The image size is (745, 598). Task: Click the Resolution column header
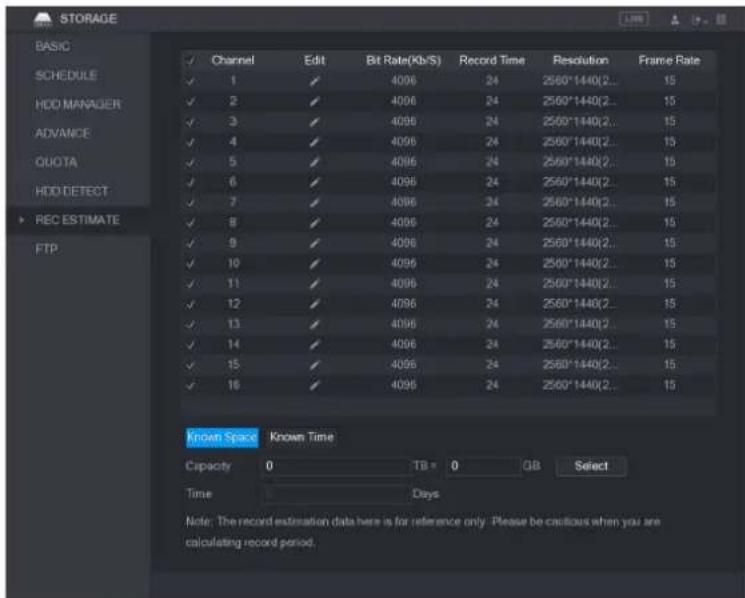(580, 61)
